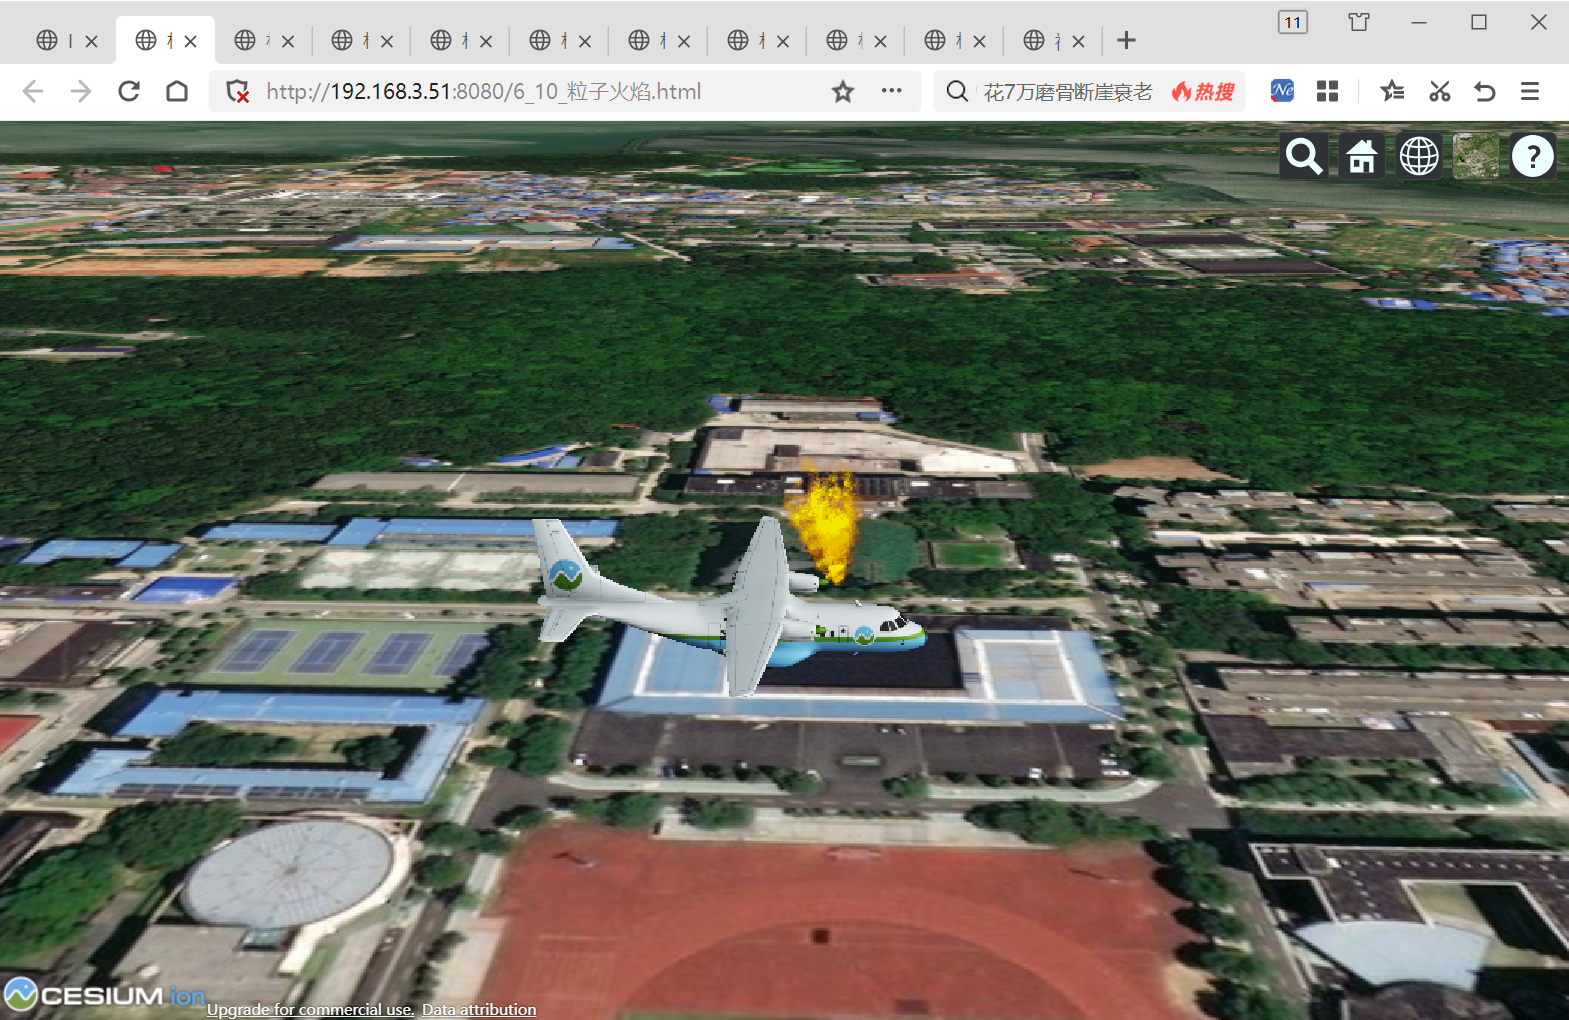This screenshot has width=1569, height=1020.
Task: Click the tab count indicator 11
Action: tap(1293, 22)
